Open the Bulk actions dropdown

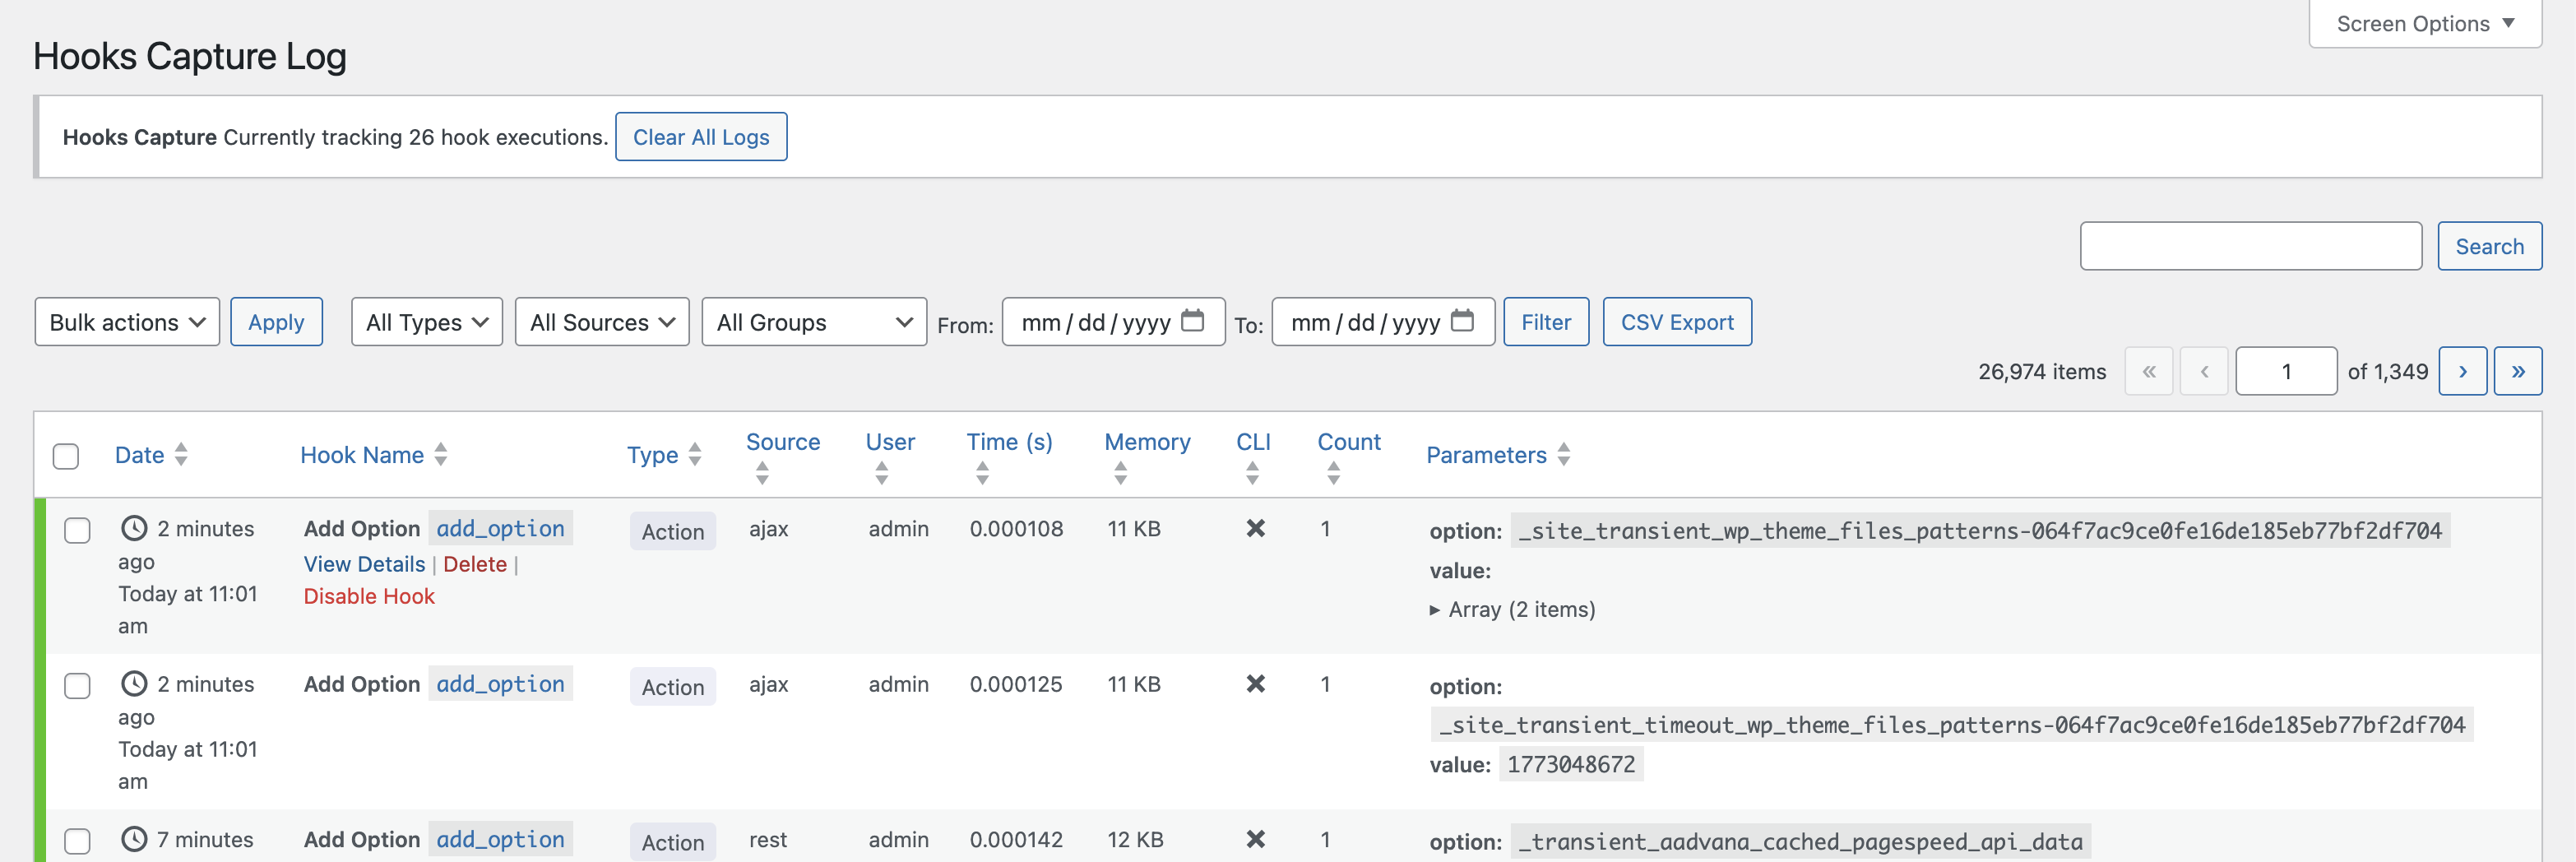pos(127,322)
